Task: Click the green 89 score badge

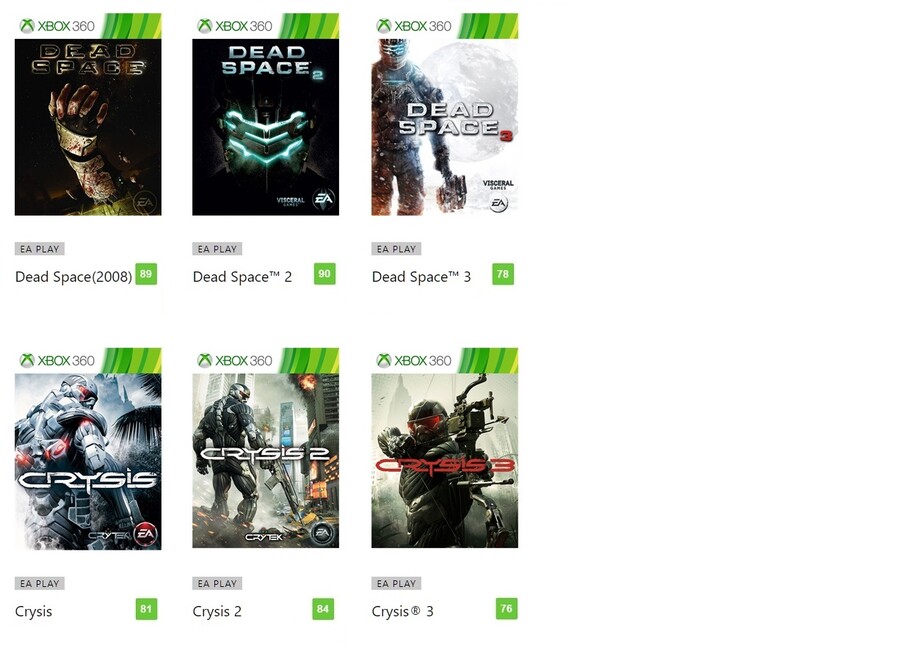Action: (x=146, y=274)
